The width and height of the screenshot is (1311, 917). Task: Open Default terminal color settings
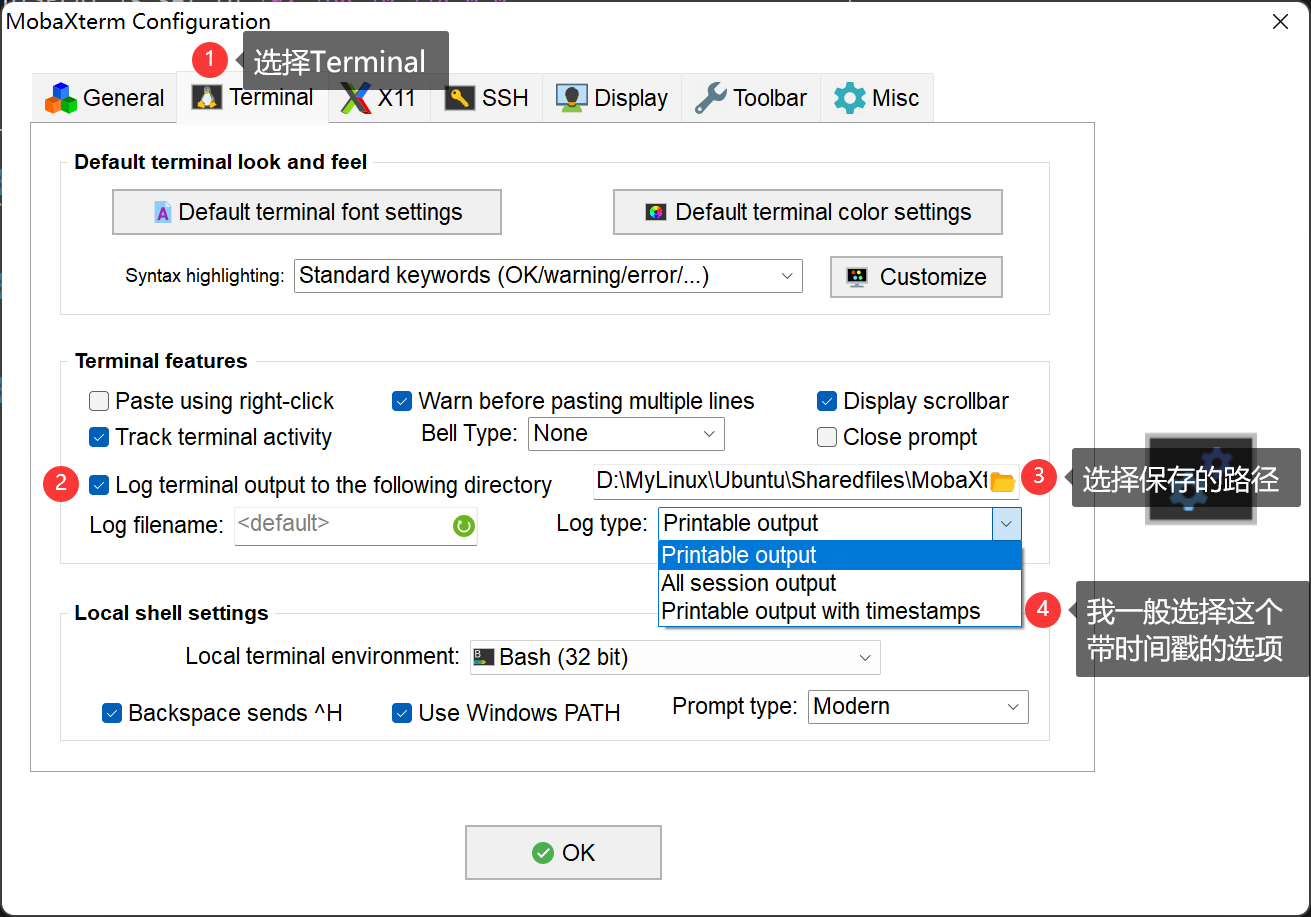coord(807,212)
